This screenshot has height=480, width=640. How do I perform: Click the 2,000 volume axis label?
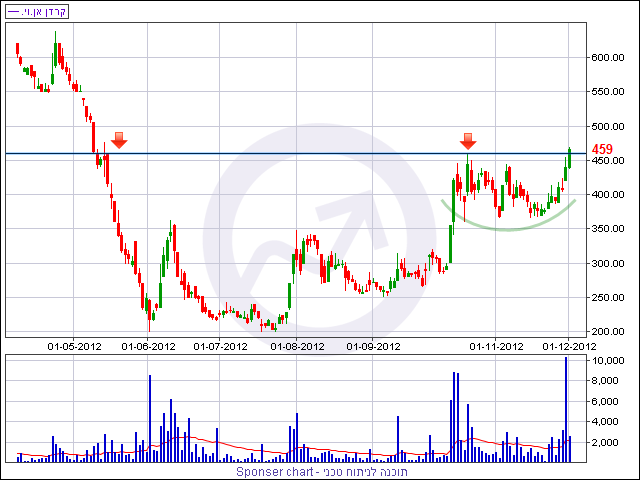pos(608,442)
